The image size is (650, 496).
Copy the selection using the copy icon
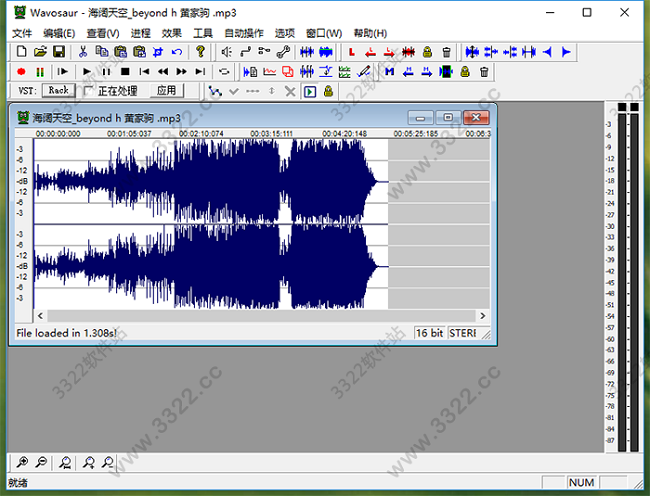click(x=102, y=52)
